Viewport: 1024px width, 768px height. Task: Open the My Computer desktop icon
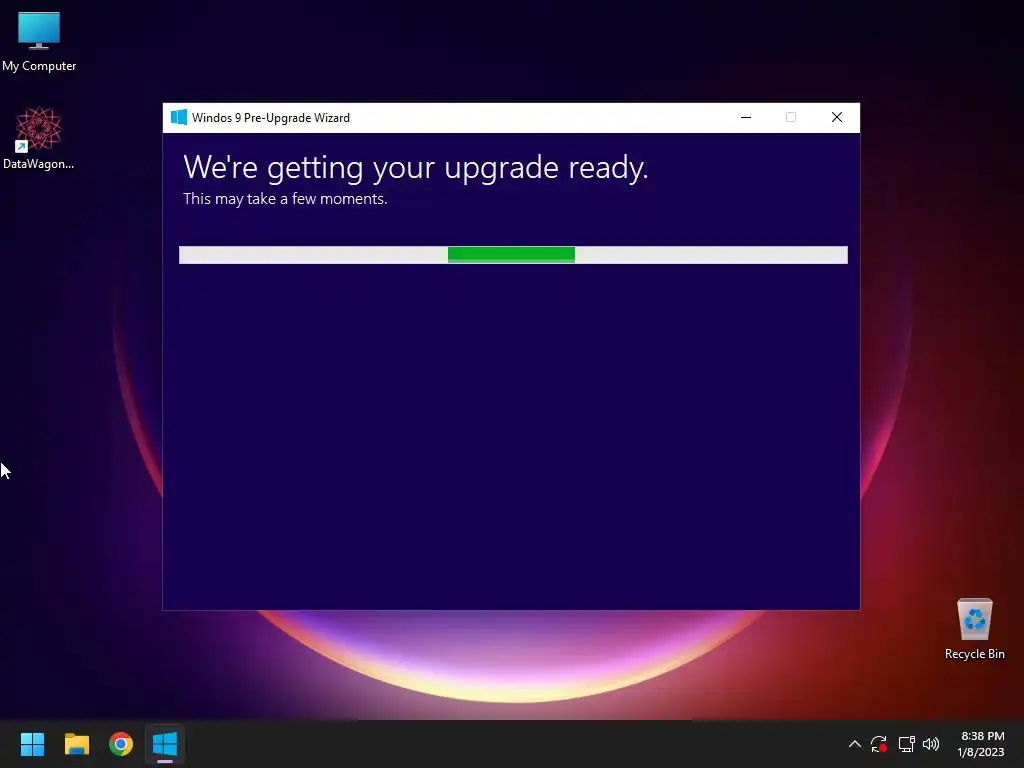(x=39, y=42)
